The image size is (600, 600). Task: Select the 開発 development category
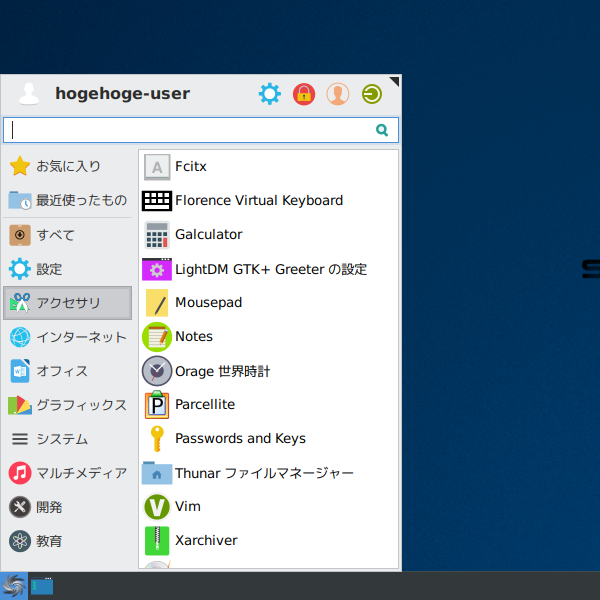point(67,507)
